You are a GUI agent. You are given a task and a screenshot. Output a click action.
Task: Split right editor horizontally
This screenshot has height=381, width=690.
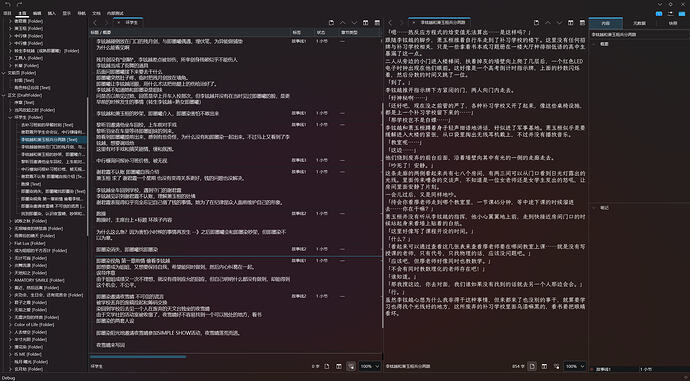point(582,22)
